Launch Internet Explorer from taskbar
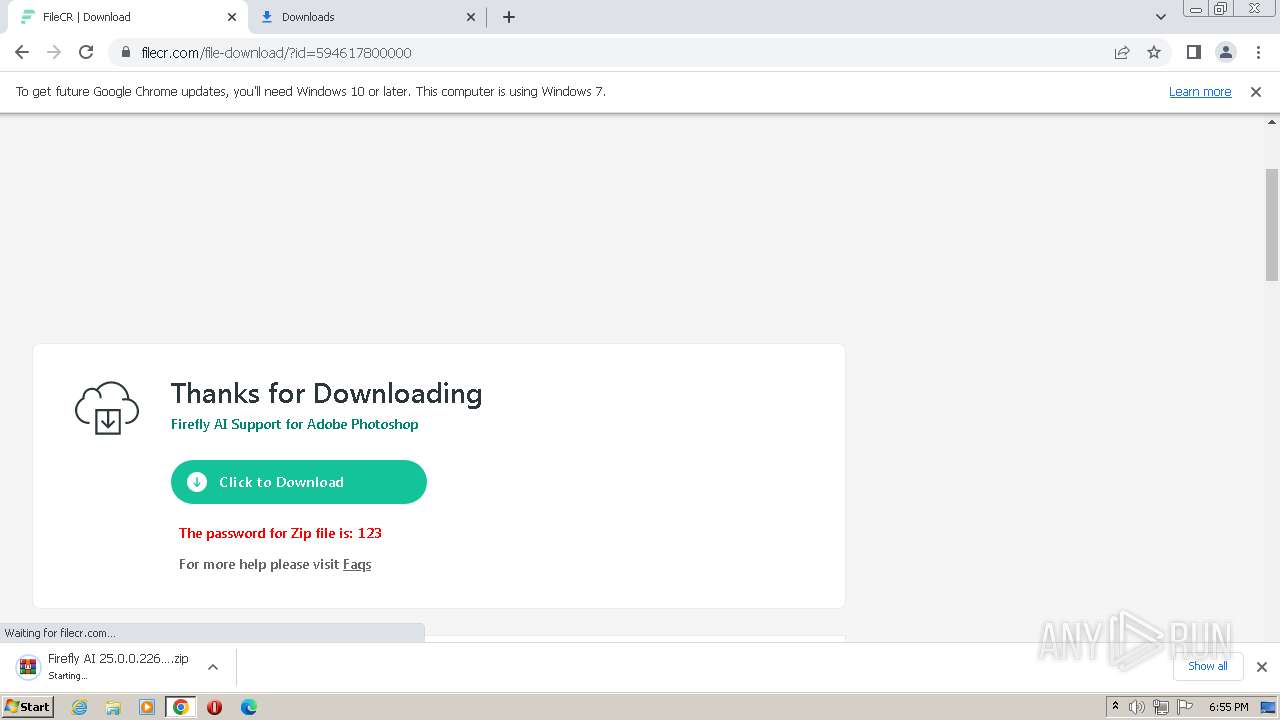Screen dimensions: 1280x720 coord(79,707)
